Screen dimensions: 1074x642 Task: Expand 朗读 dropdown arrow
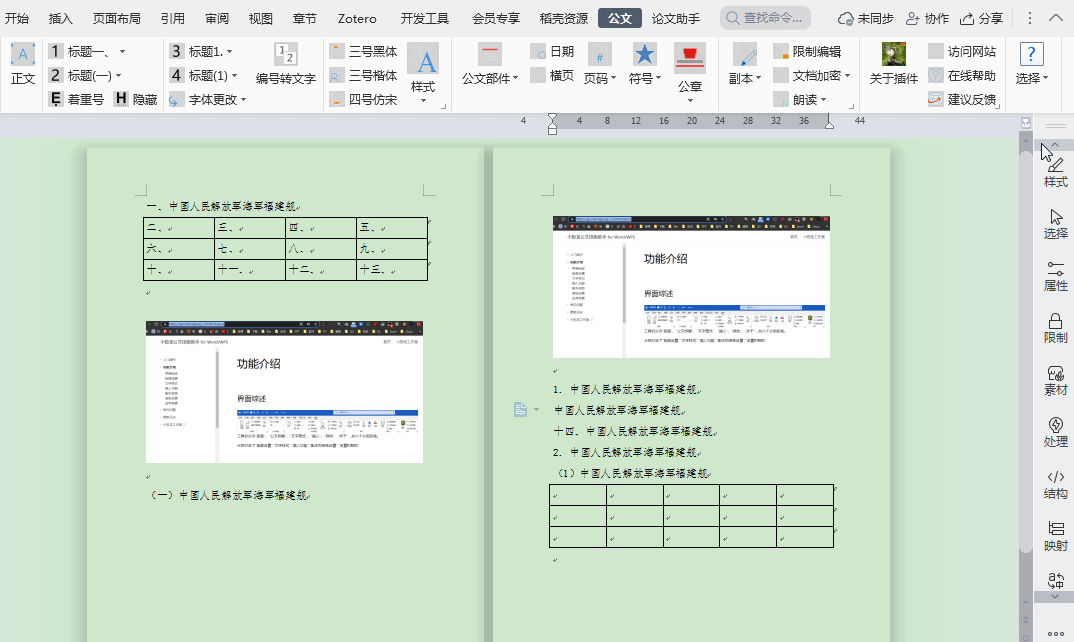tap(823, 100)
